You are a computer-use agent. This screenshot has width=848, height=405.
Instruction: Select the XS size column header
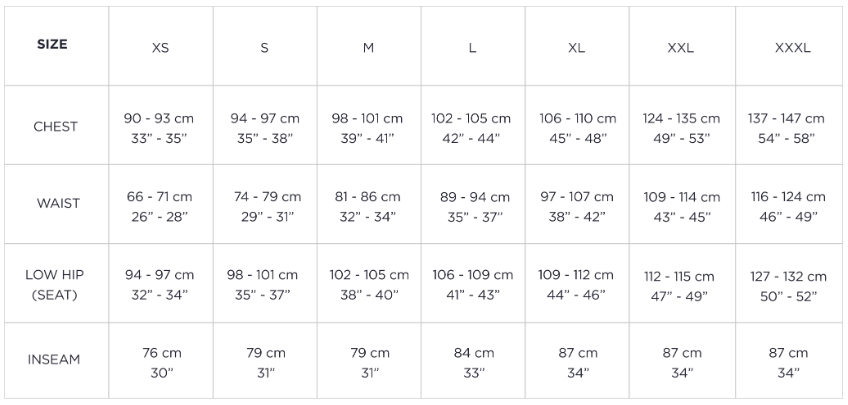[160, 48]
